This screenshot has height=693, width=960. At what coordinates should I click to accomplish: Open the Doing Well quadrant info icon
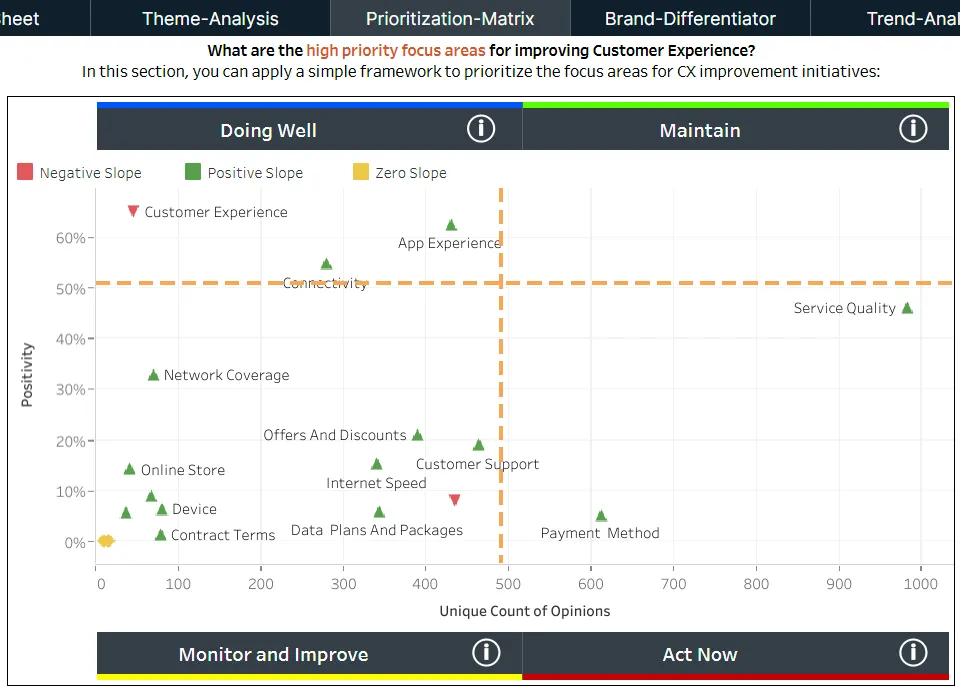coord(481,128)
